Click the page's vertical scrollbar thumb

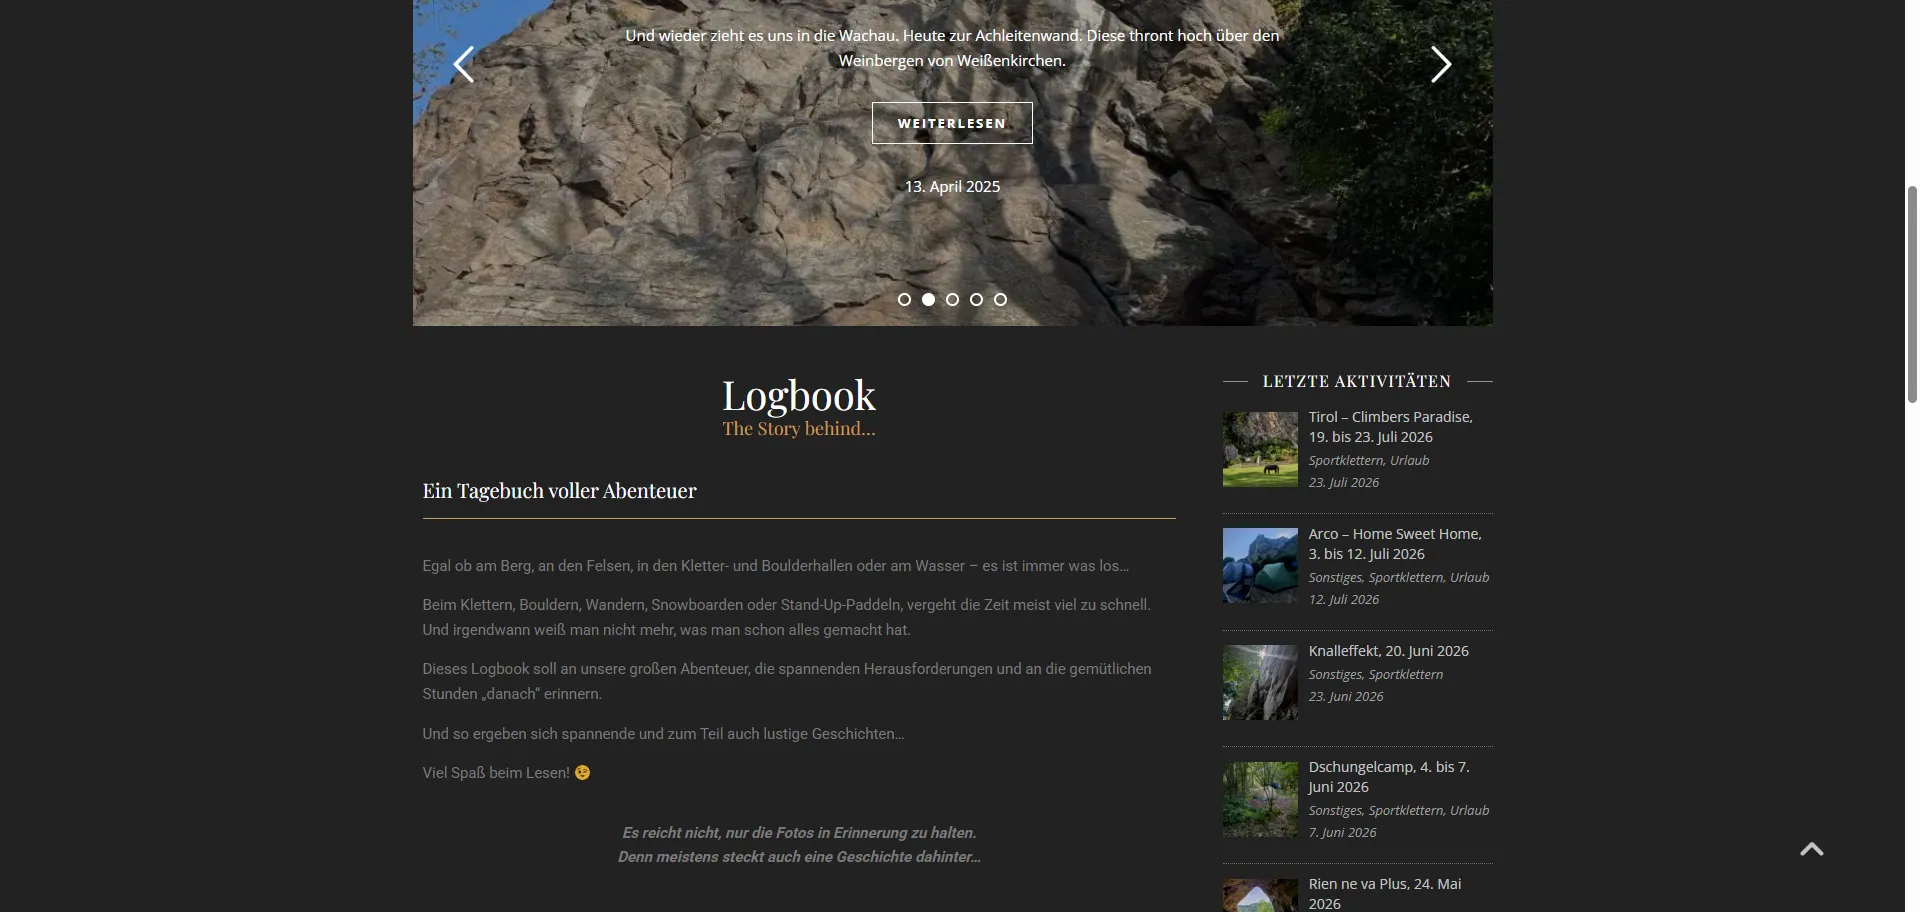[1912, 294]
